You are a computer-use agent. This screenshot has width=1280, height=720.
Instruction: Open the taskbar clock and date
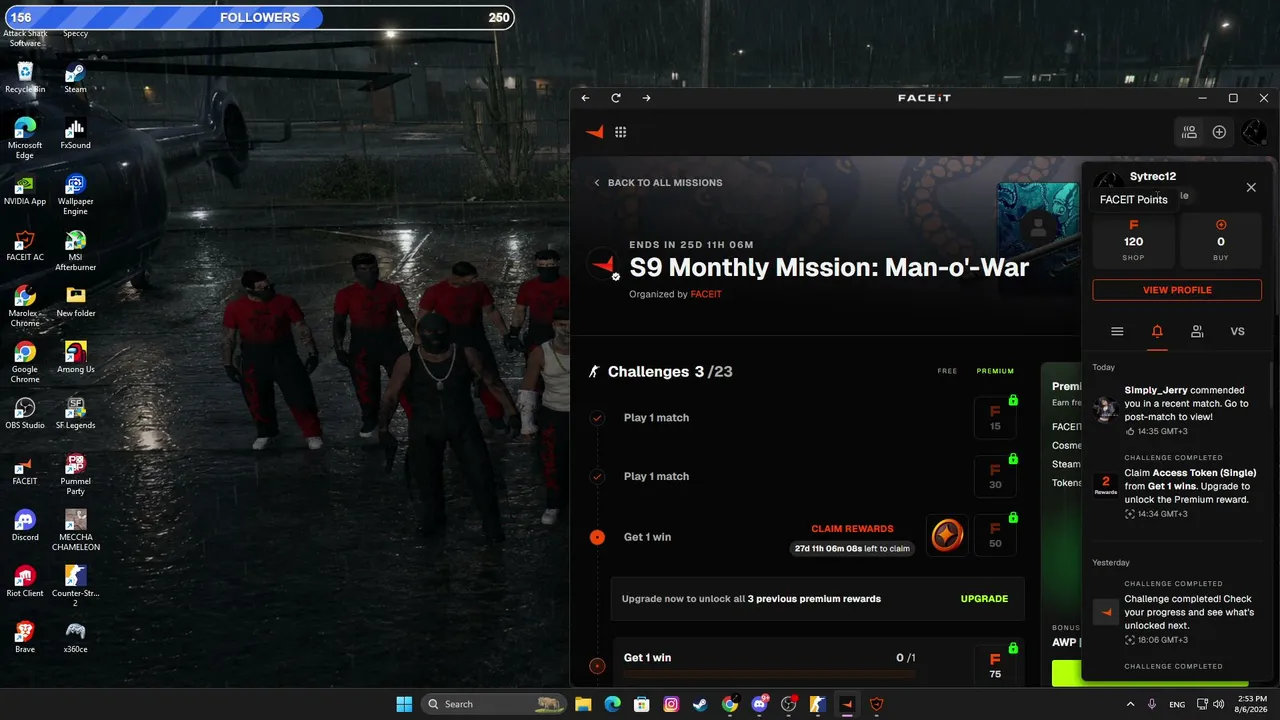1252,704
